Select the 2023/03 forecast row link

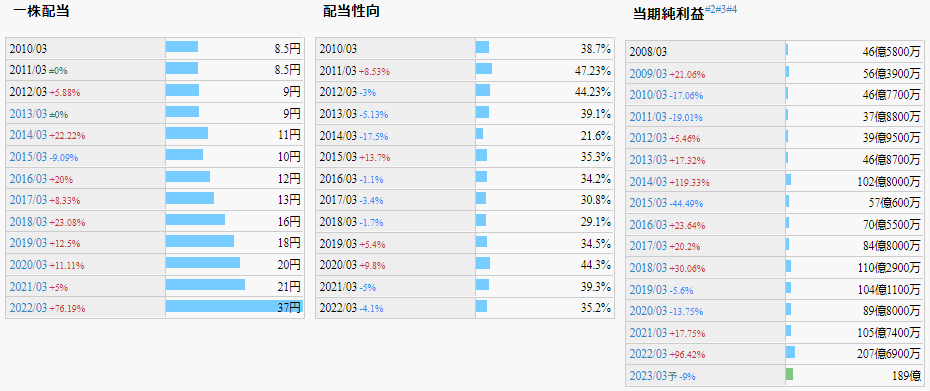click(648, 376)
